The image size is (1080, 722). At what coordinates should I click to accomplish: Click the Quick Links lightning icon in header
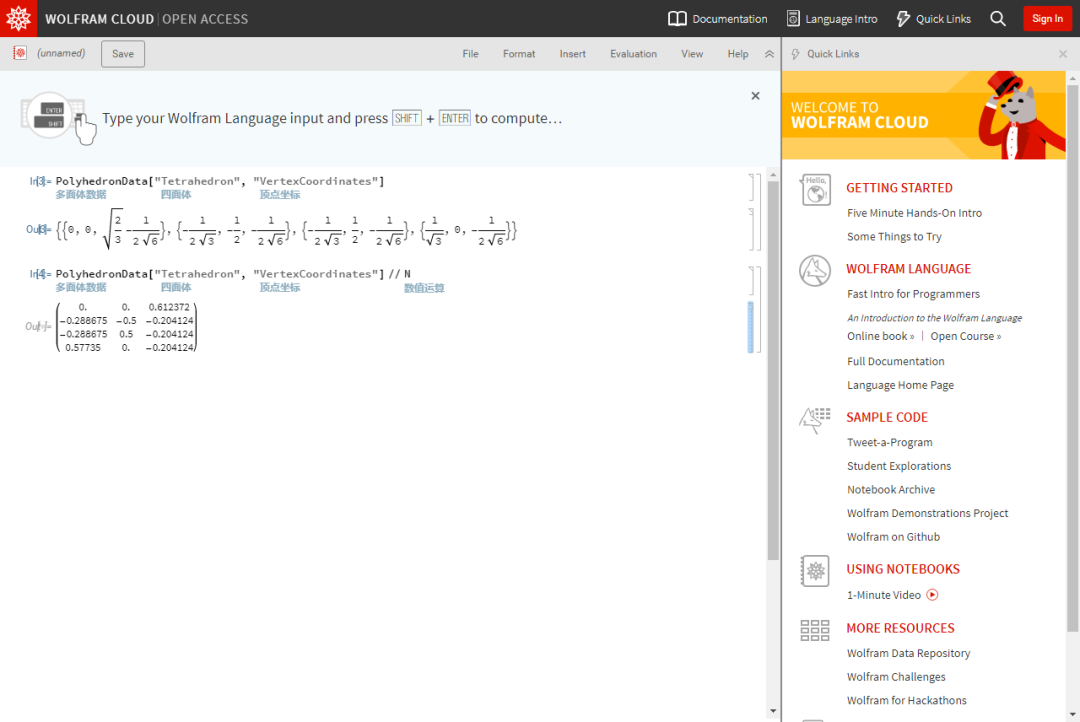(903, 19)
